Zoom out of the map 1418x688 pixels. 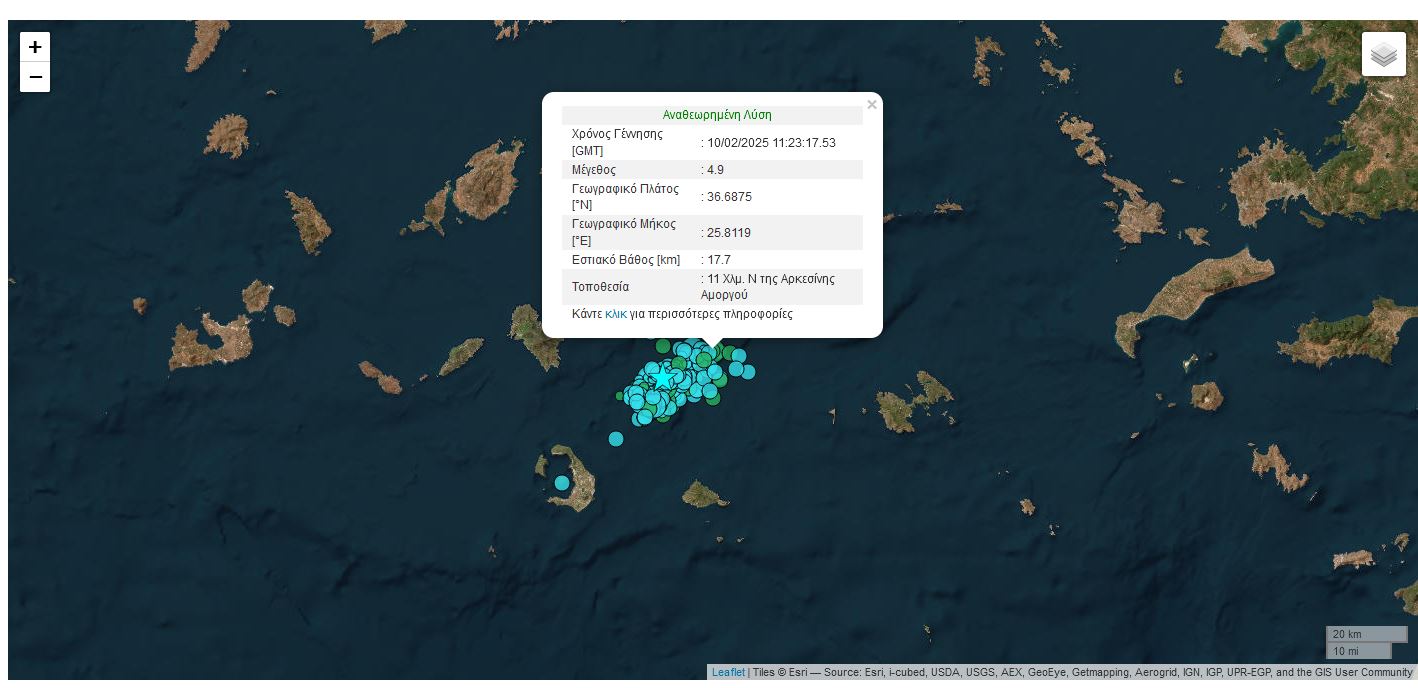(x=35, y=77)
